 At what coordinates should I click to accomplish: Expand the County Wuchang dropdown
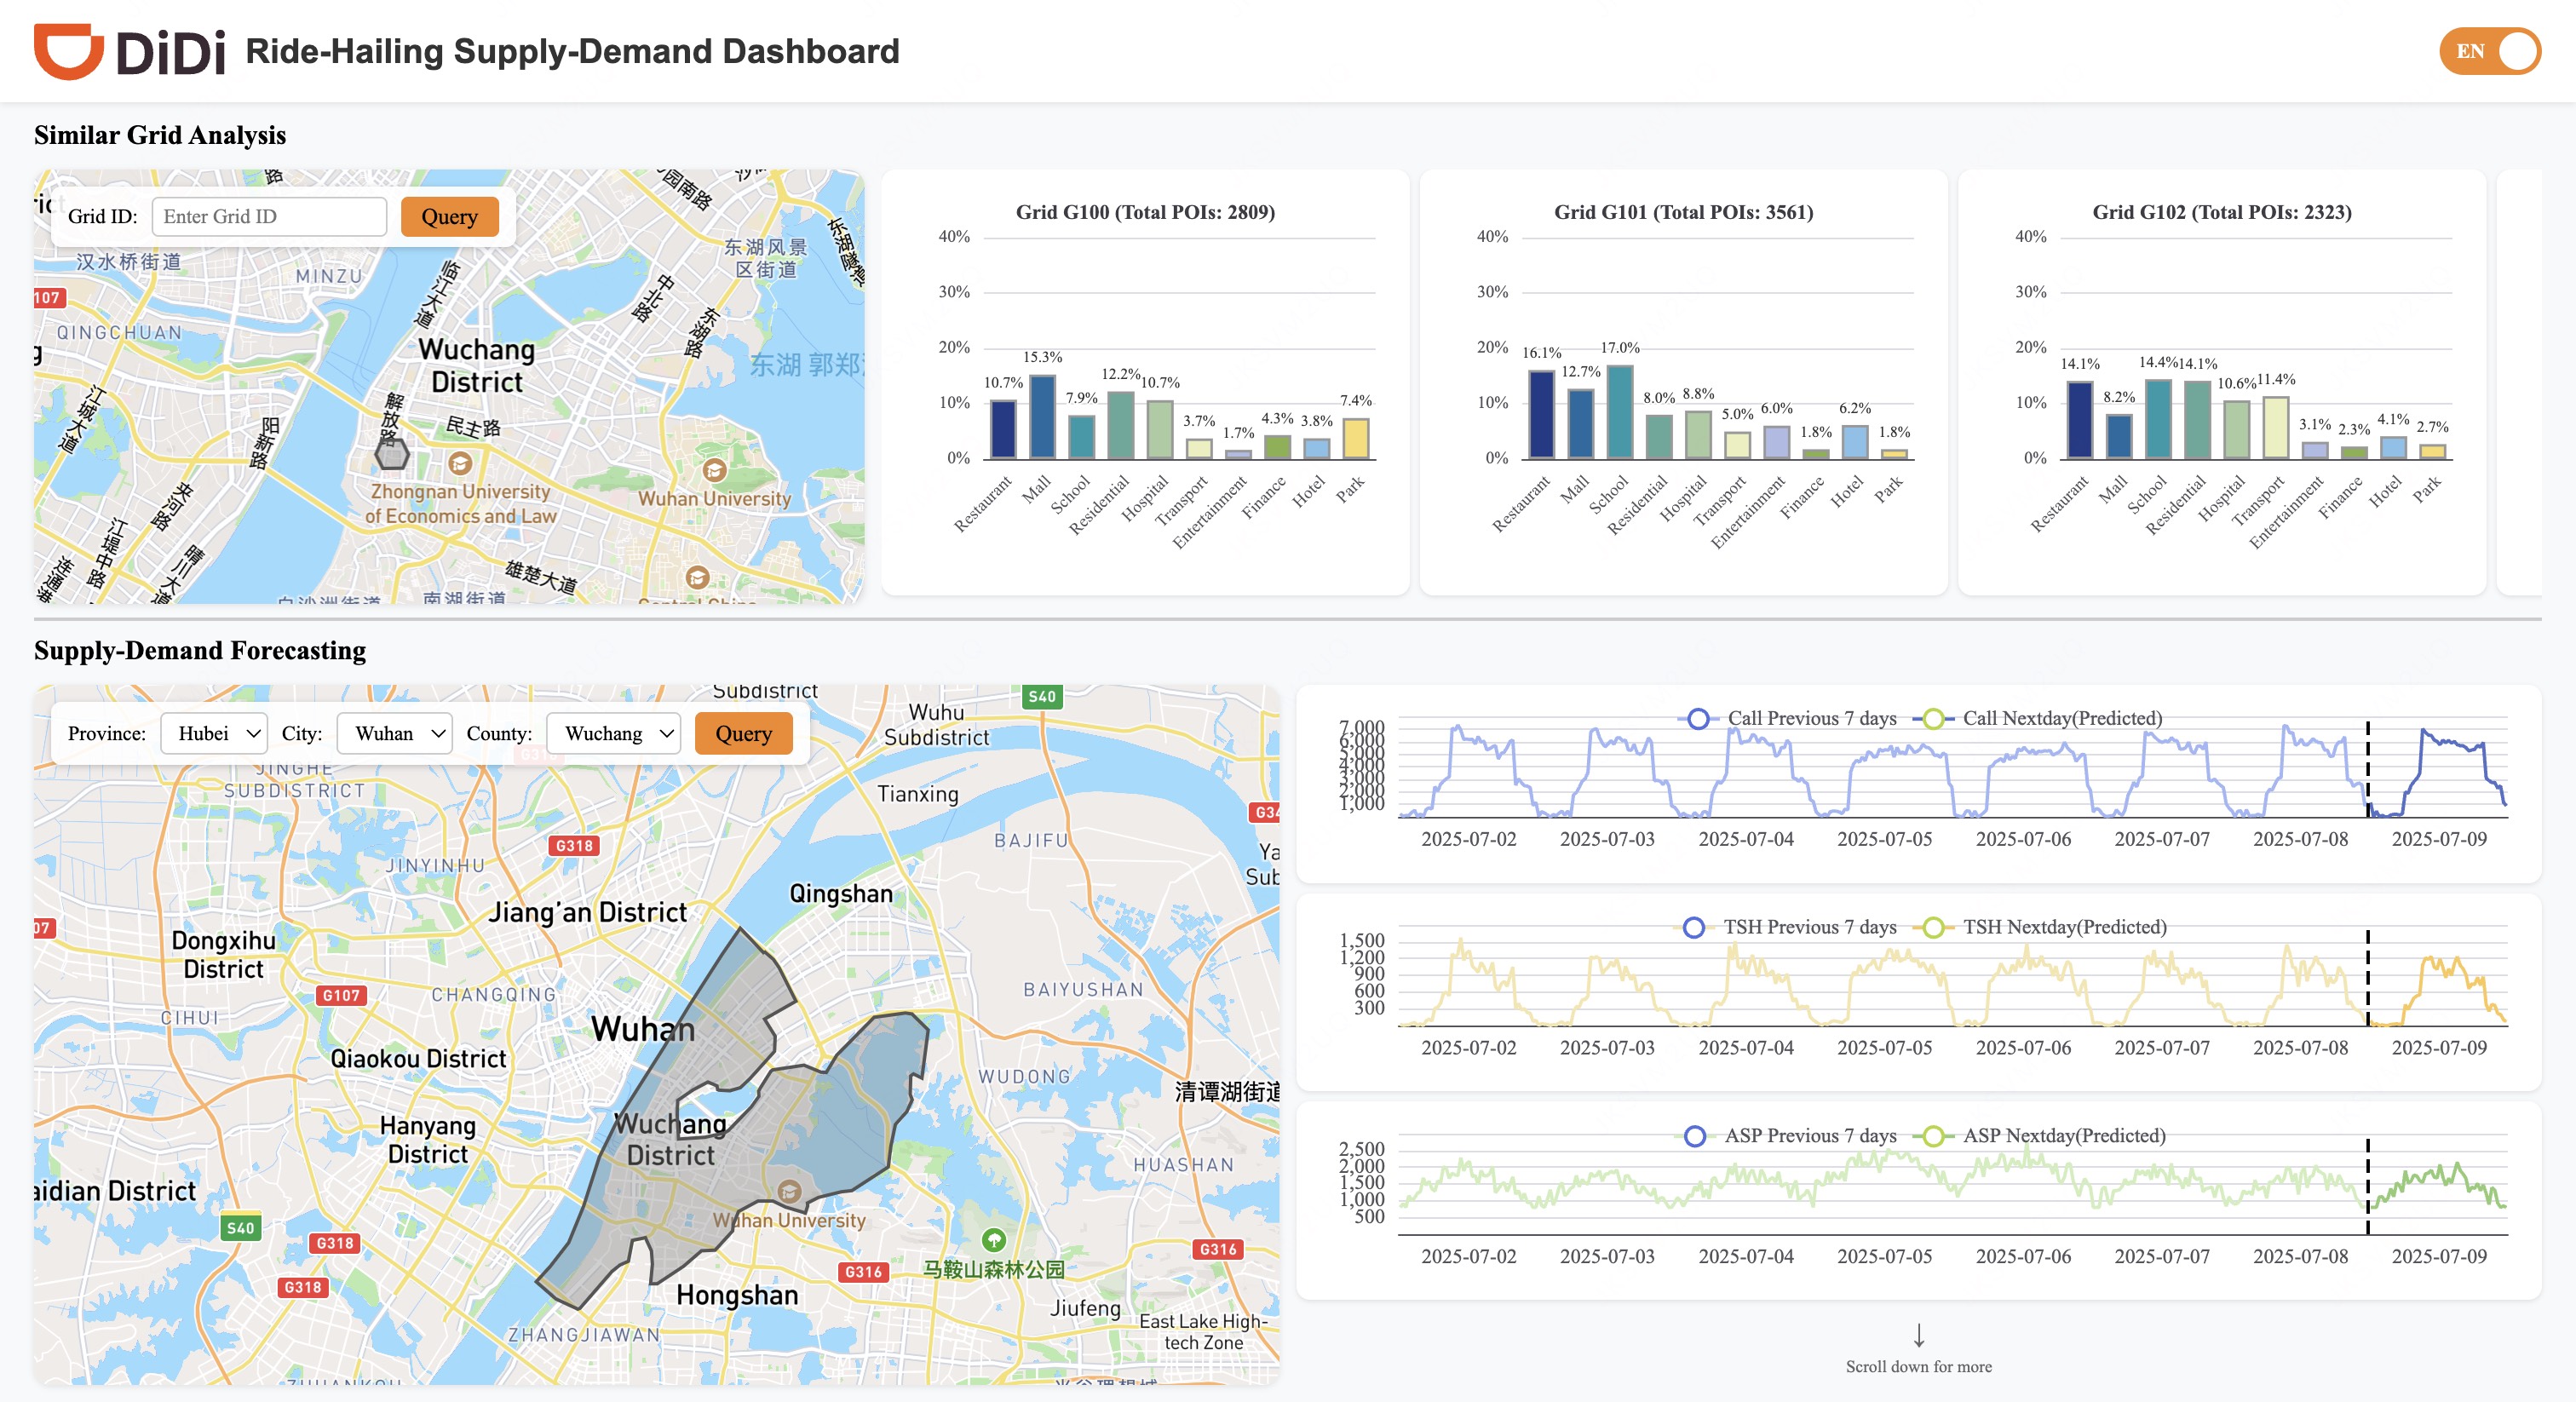(x=614, y=733)
